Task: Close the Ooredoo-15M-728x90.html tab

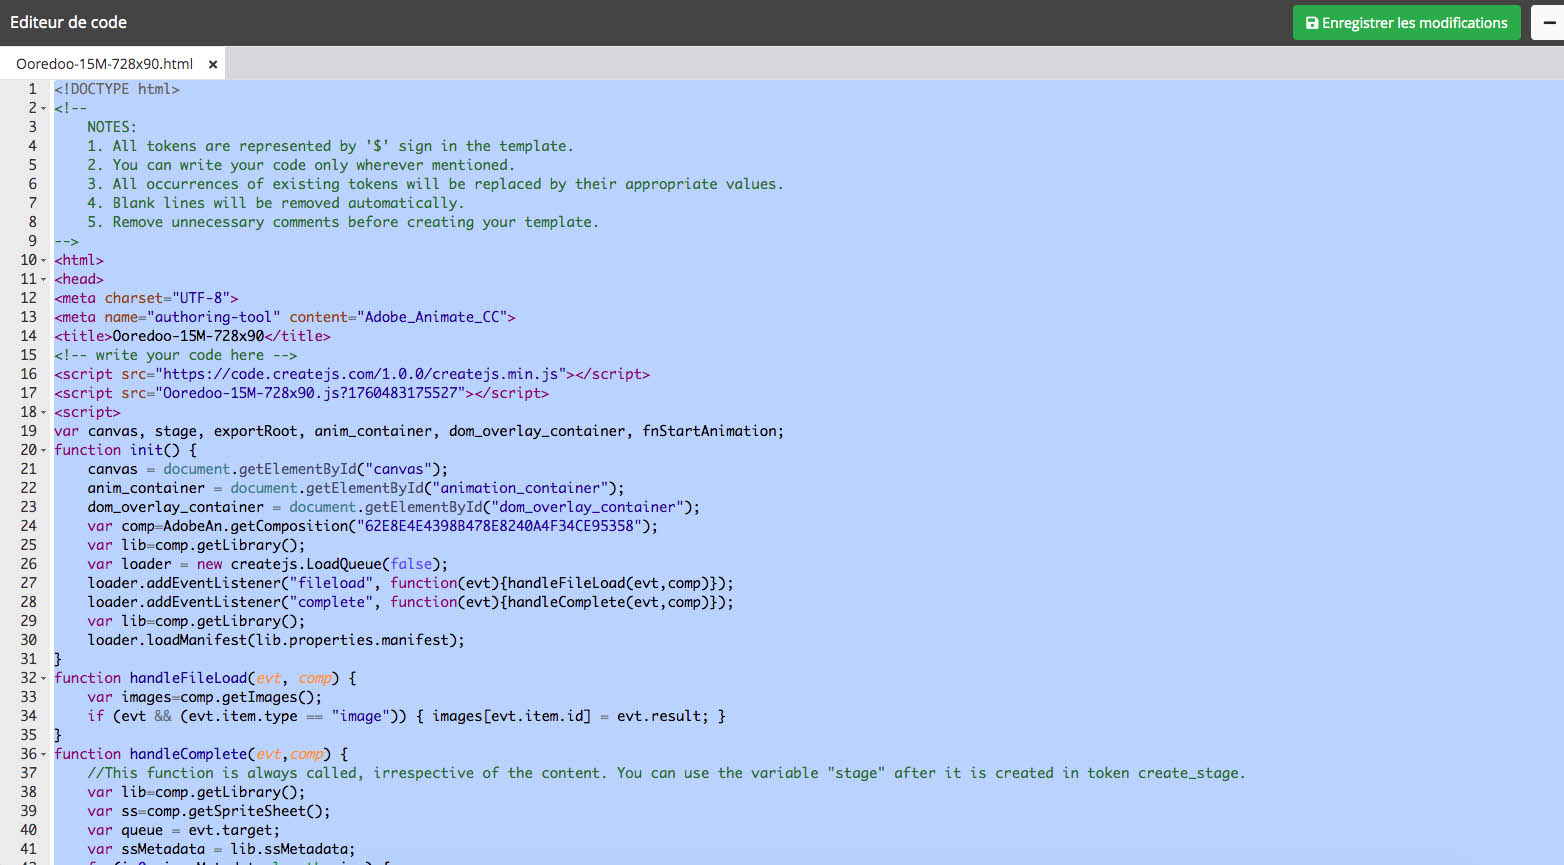Action: (x=213, y=64)
